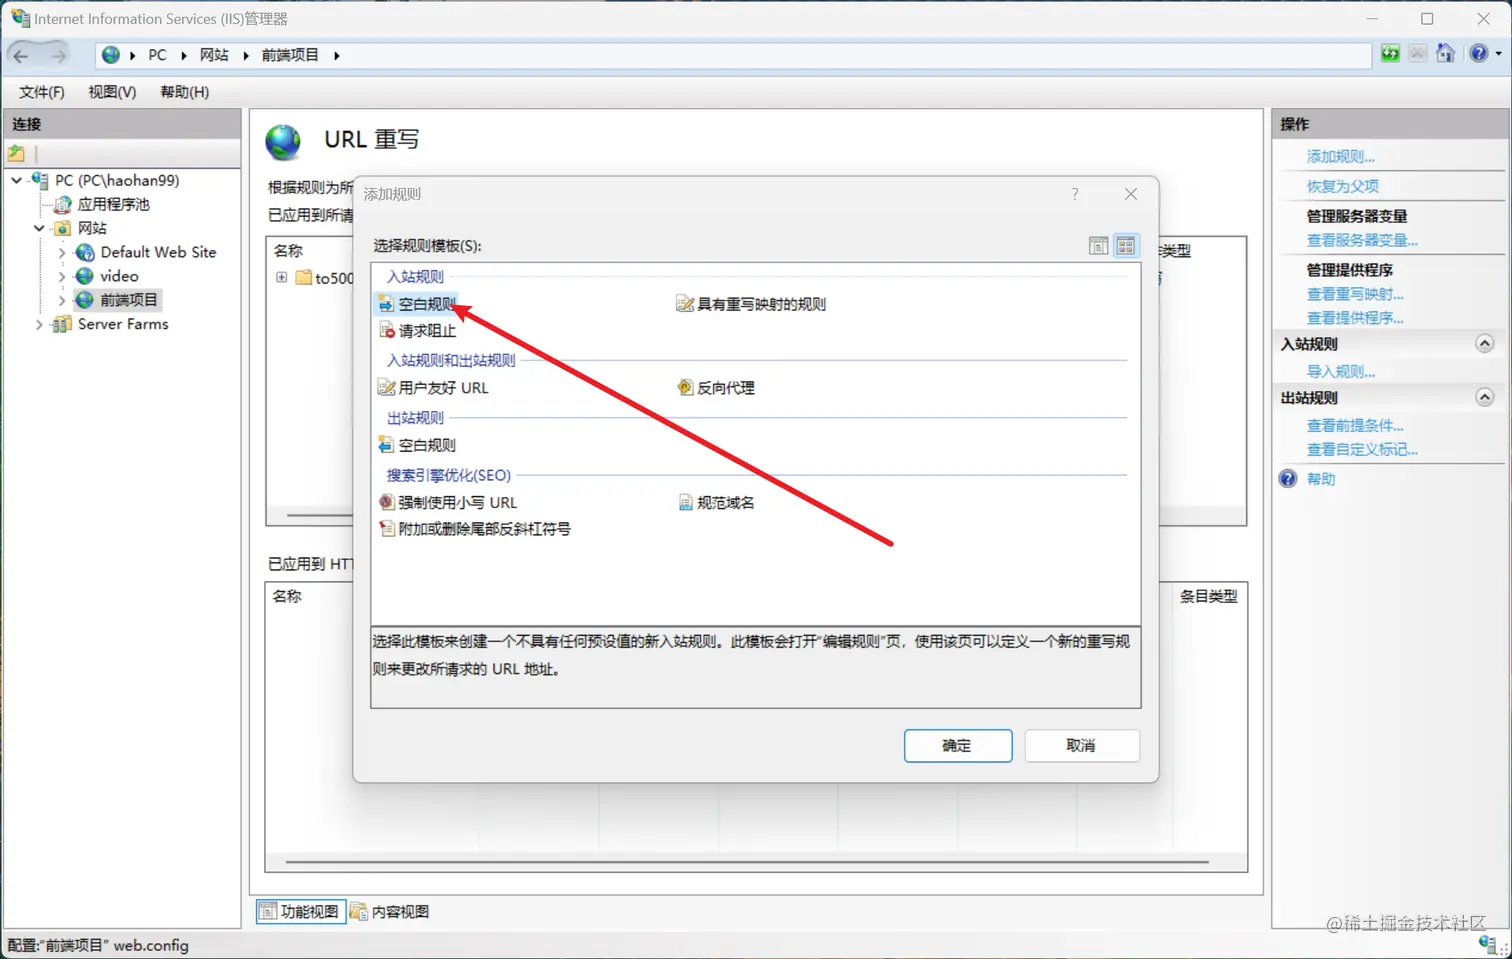The image size is (1512, 959).
Task: Collapse the PC (PC\haohan99) node
Action: tap(17, 180)
